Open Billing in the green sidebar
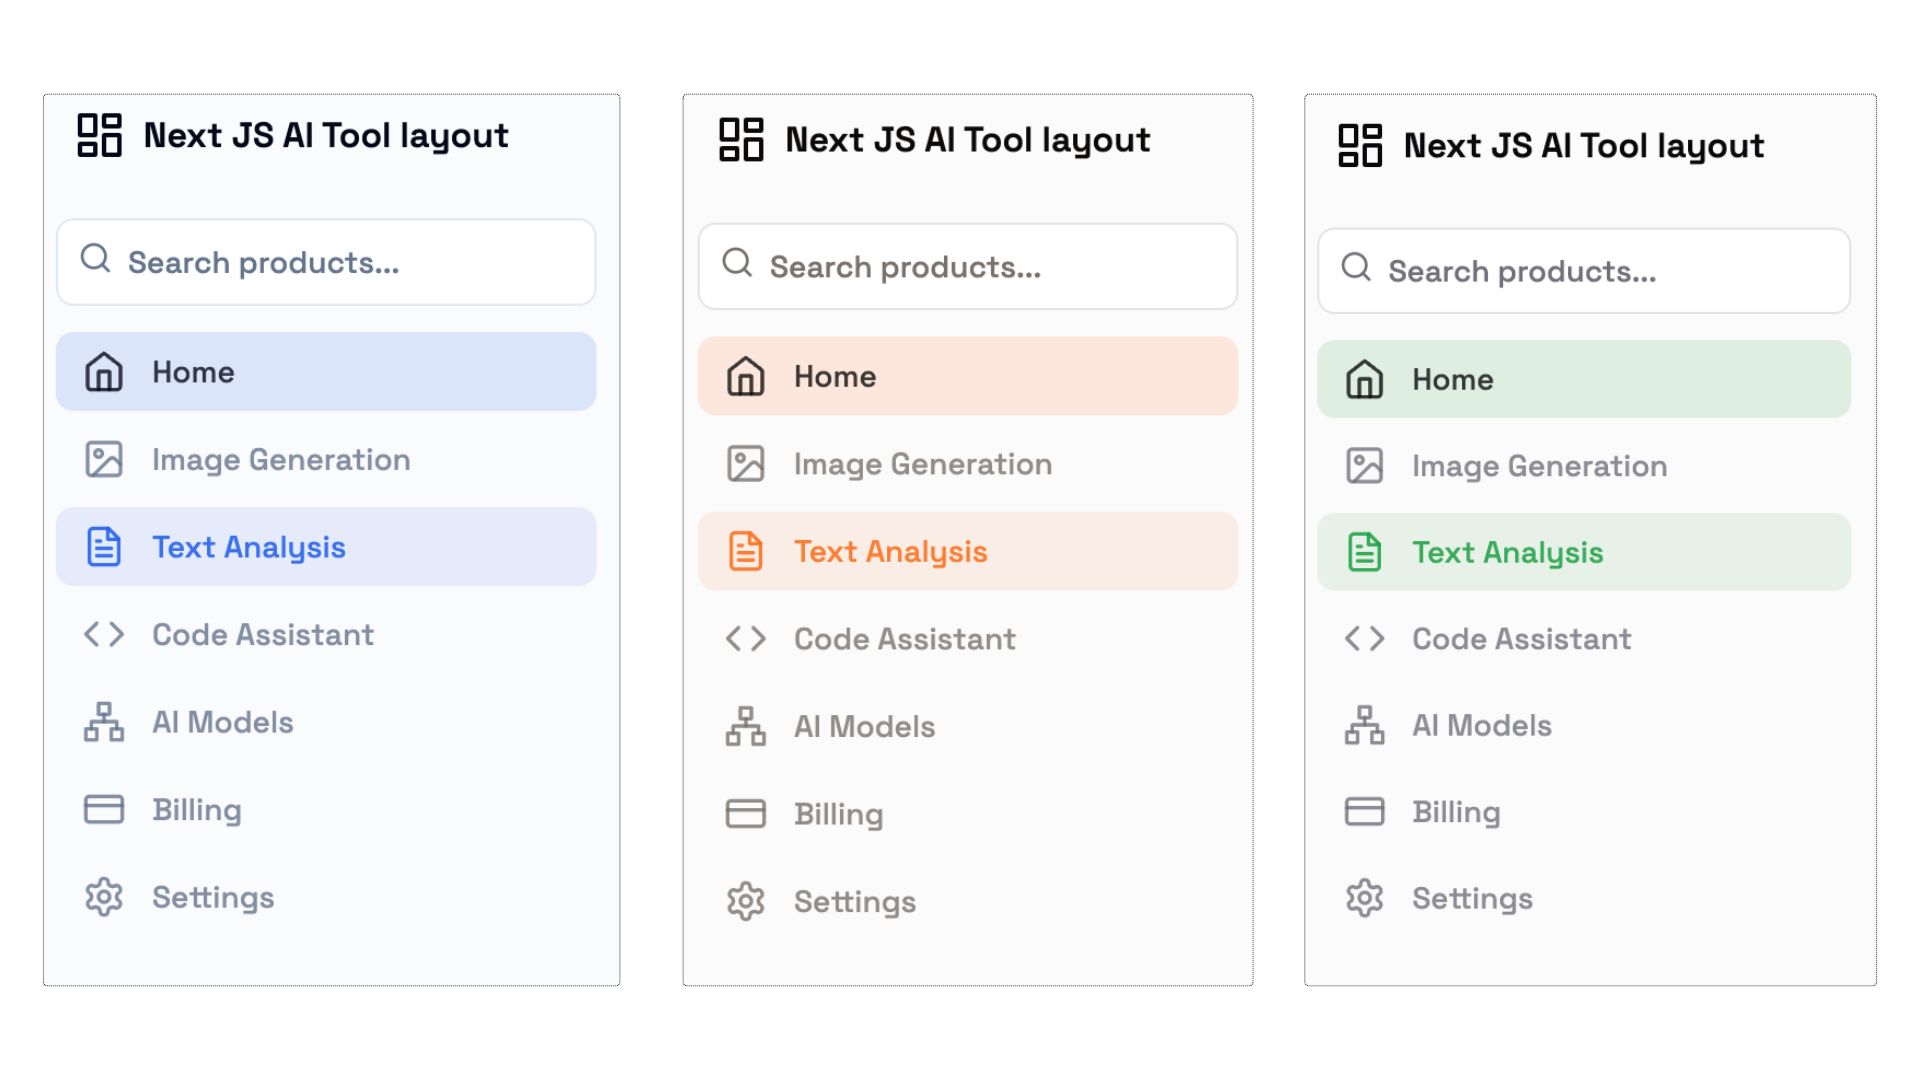This screenshot has width=1920, height=1080. [1456, 812]
